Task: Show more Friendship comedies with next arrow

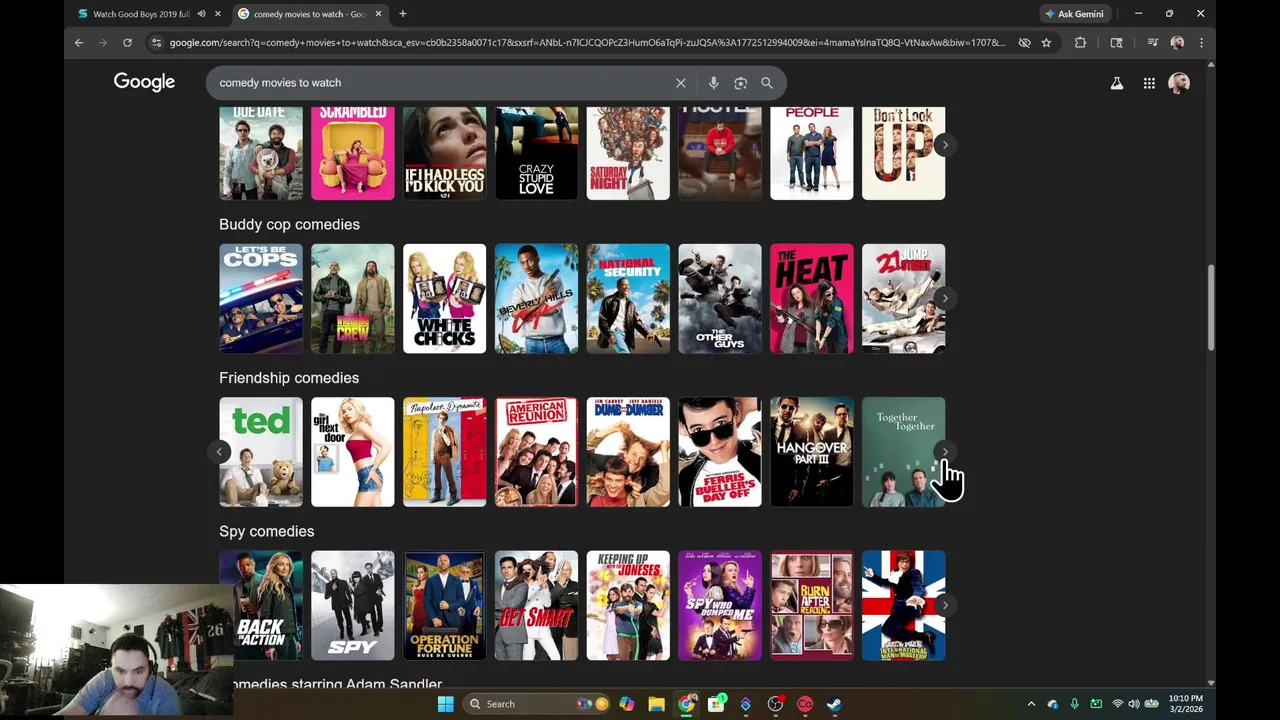Action: click(x=944, y=452)
